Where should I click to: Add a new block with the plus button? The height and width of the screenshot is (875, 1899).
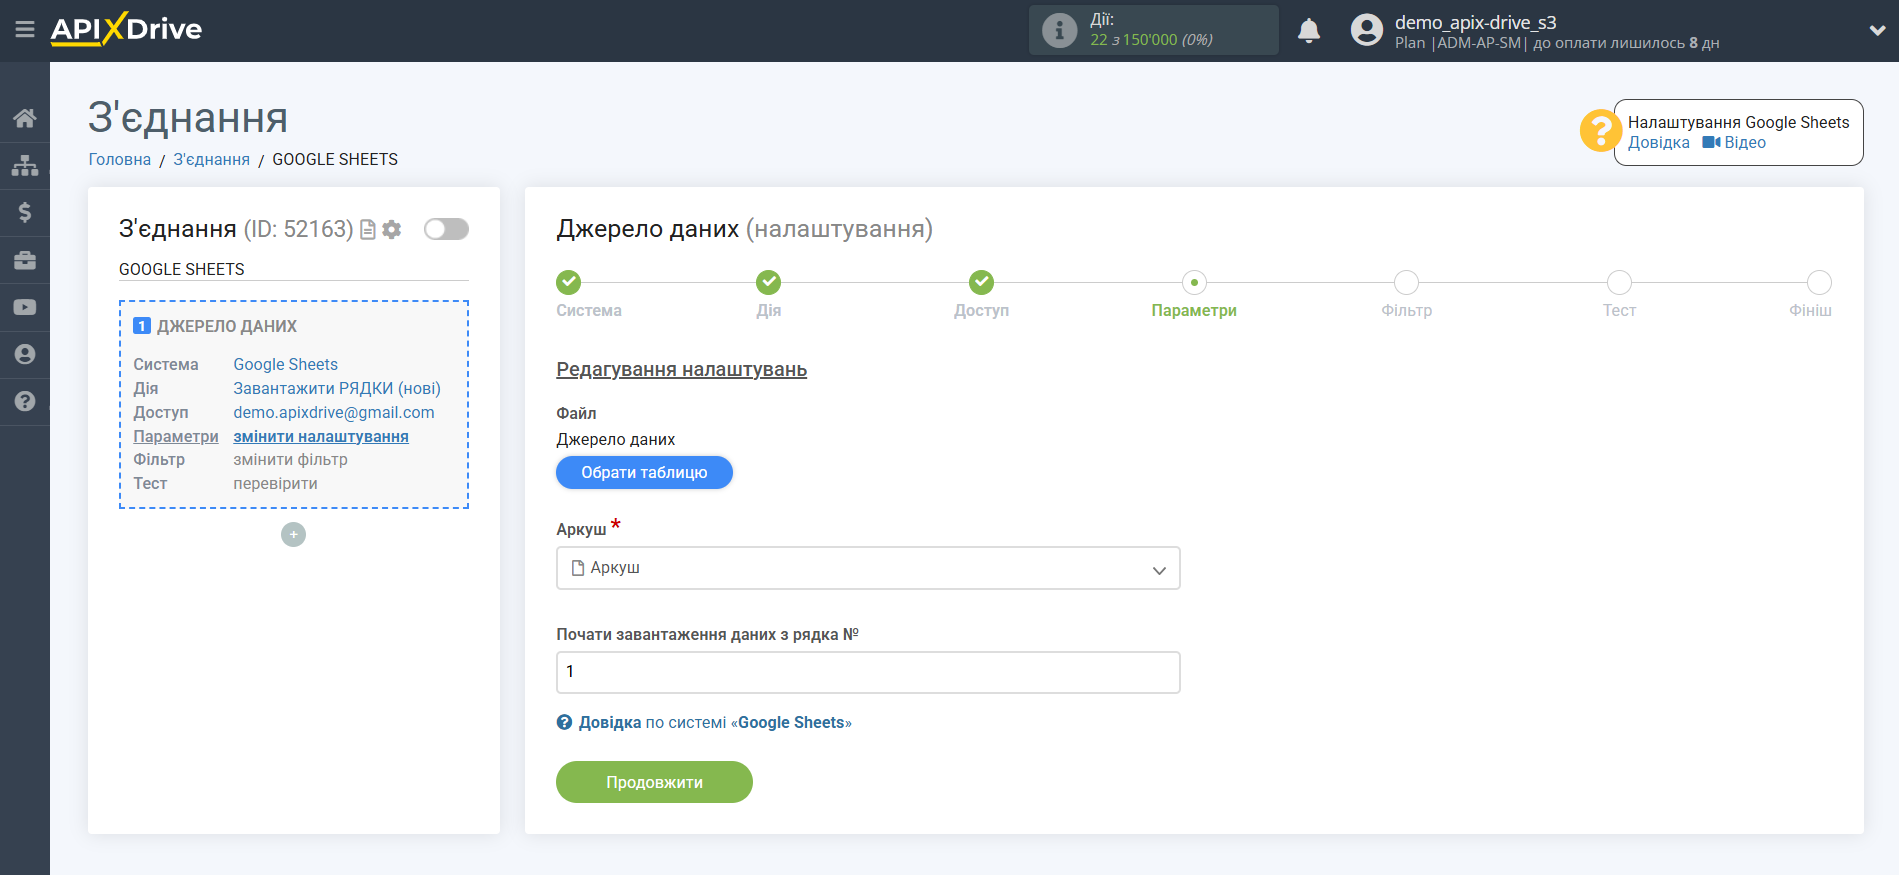[x=293, y=535]
